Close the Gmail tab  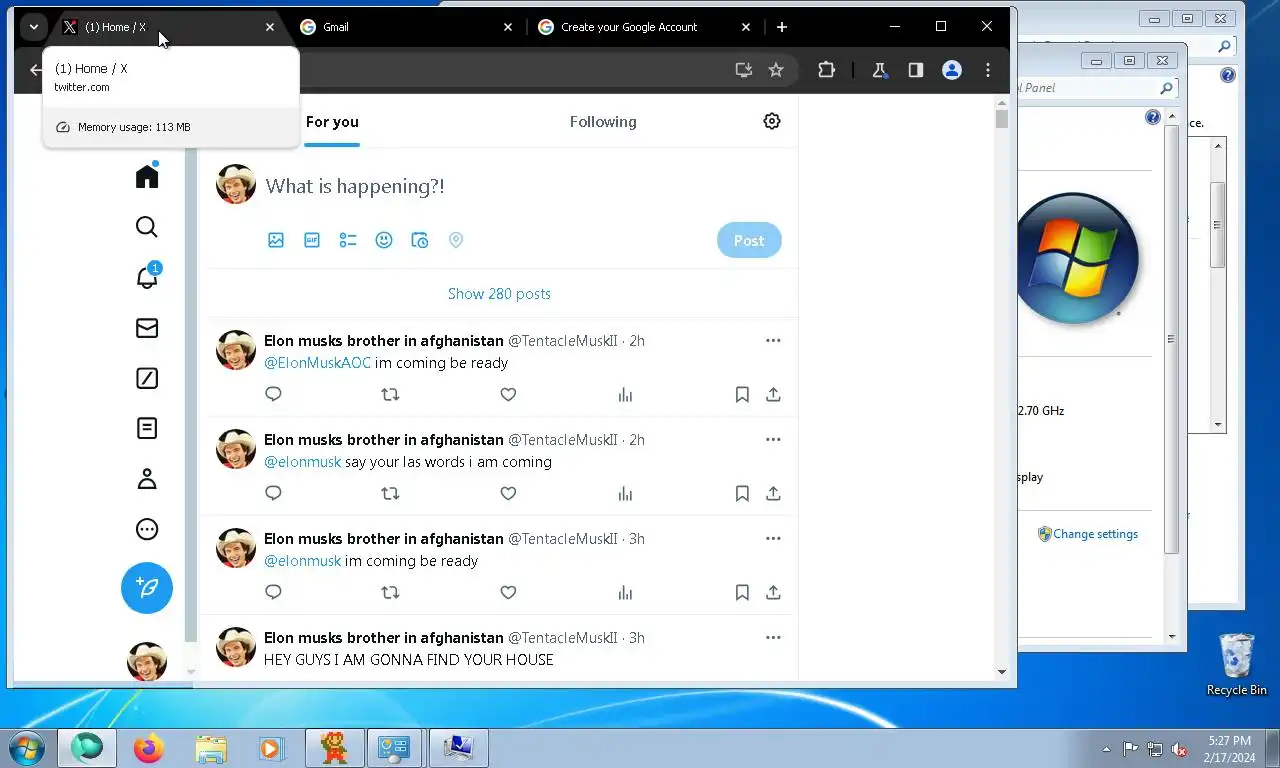[507, 27]
